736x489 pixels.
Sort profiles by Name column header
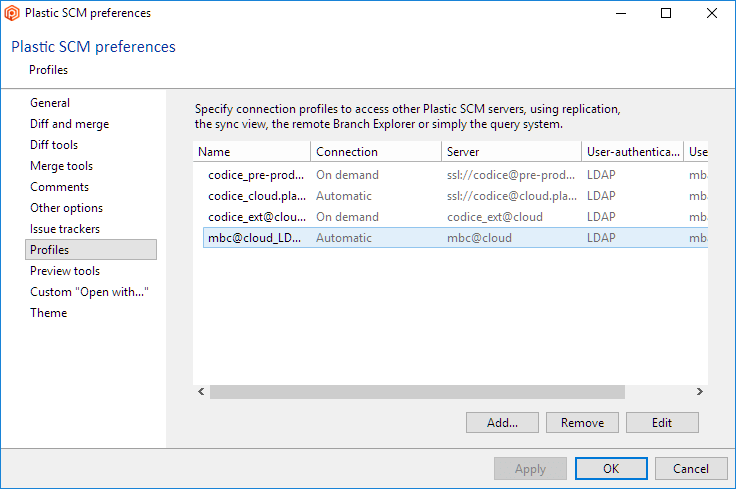coord(252,152)
